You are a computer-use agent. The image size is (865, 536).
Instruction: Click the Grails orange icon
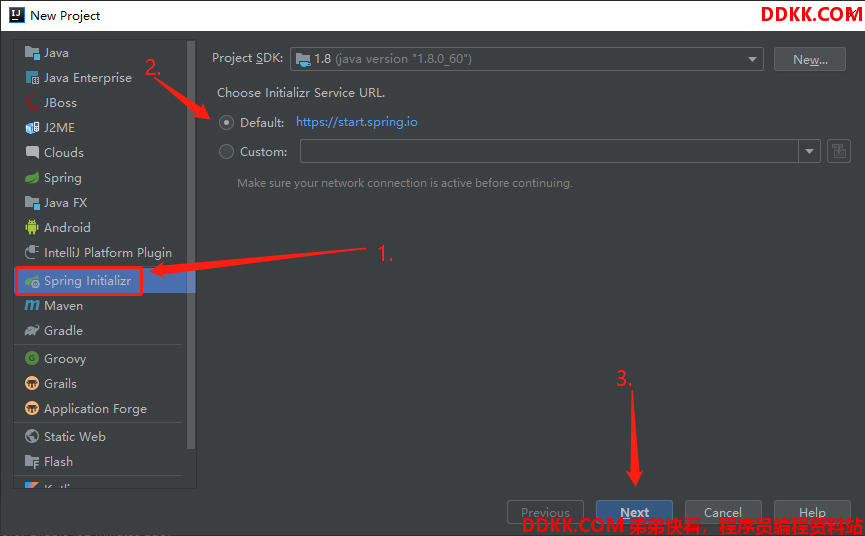pos(32,383)
